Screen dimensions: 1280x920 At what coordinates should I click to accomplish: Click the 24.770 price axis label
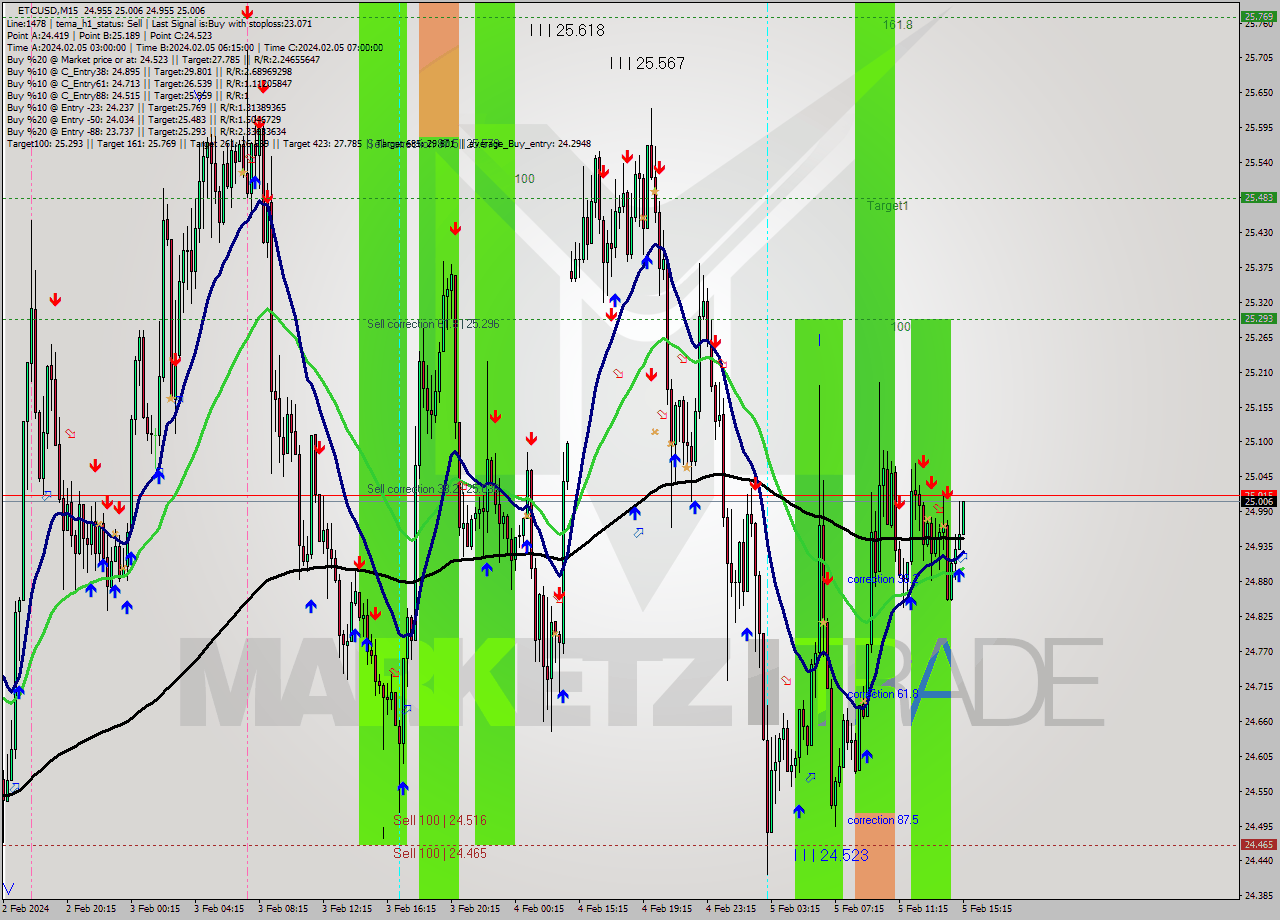click(1257, 651)
